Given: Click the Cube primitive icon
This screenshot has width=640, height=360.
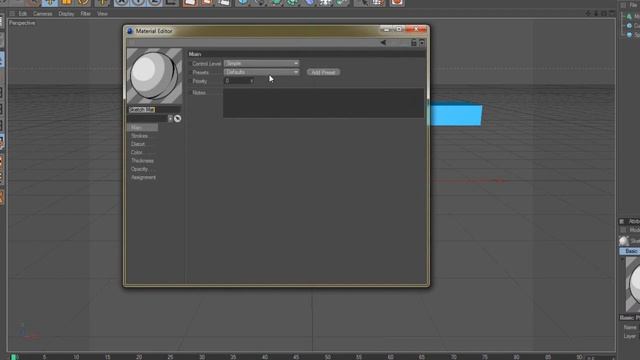Looking at the screenshot, I should coord(243,2).
